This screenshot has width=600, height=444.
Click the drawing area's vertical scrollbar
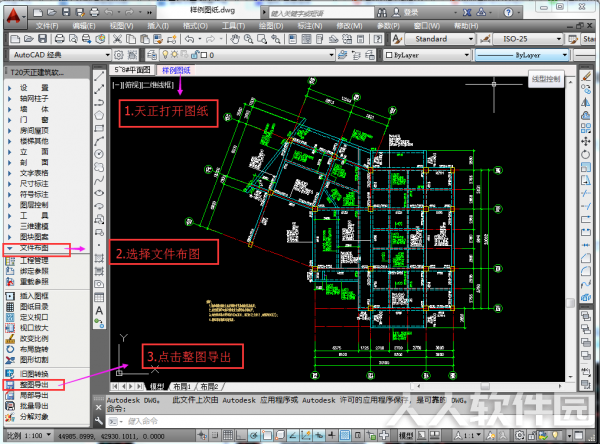click(x=571, y=229)
